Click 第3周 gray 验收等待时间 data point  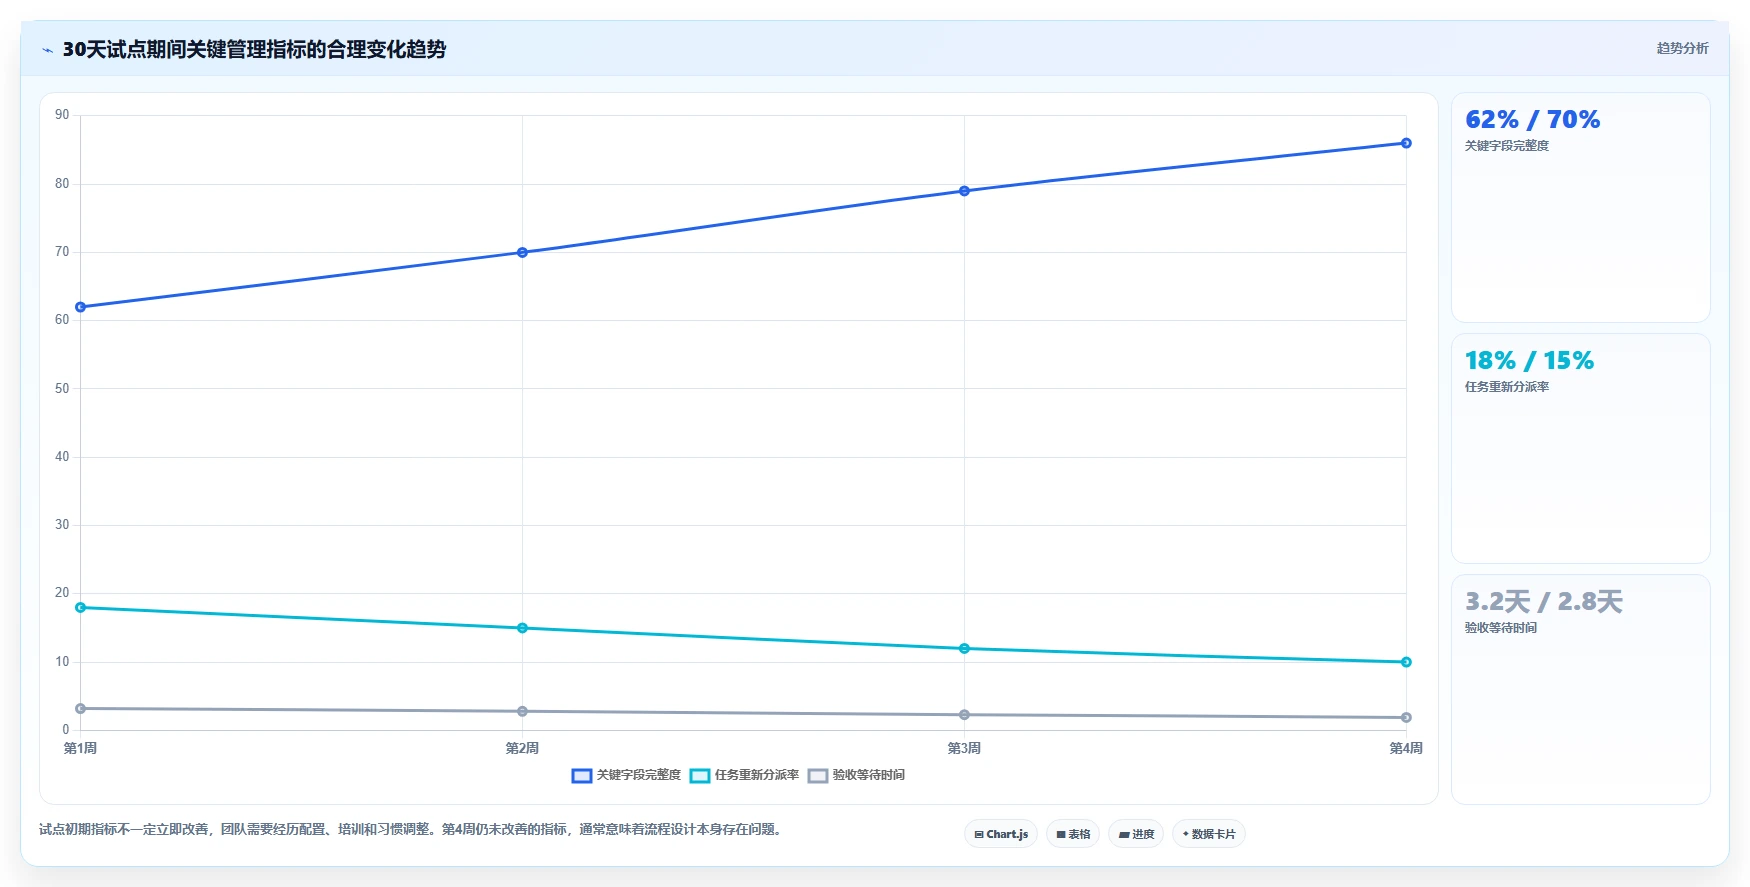(964, 714)
